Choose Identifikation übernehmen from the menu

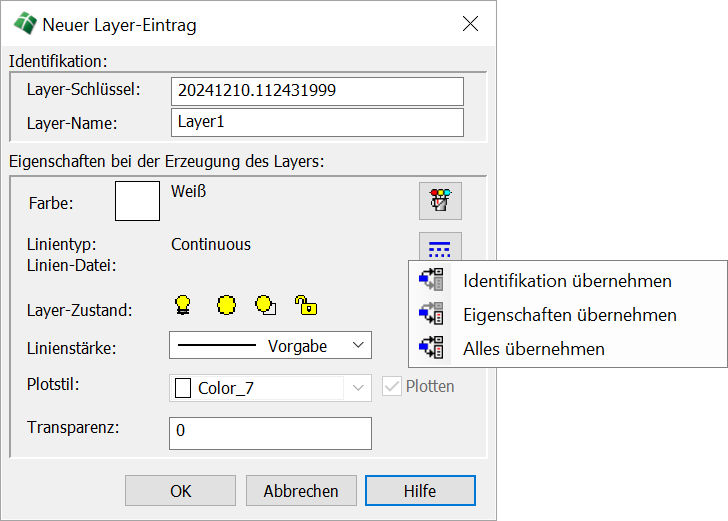pos(567,281)
